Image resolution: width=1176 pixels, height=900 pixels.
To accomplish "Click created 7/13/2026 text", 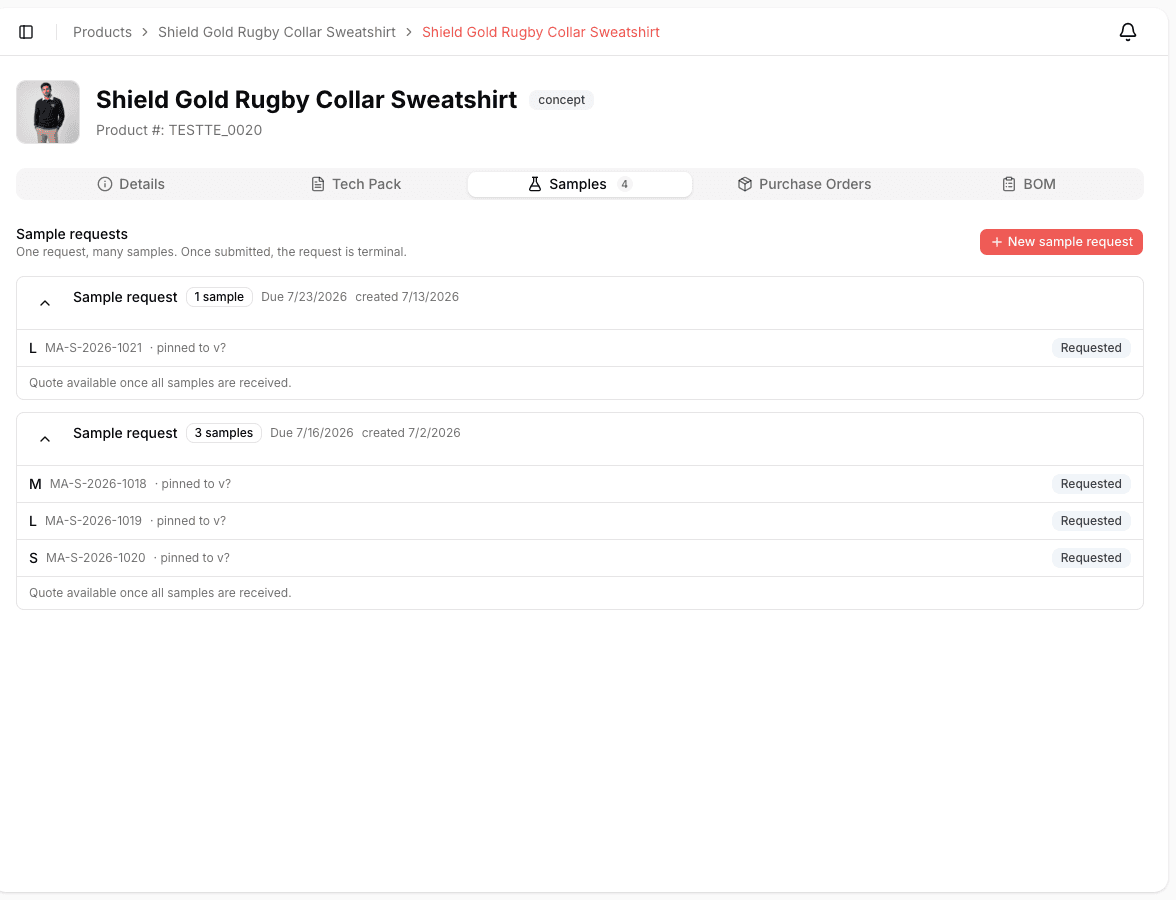I will pos(407,297).
